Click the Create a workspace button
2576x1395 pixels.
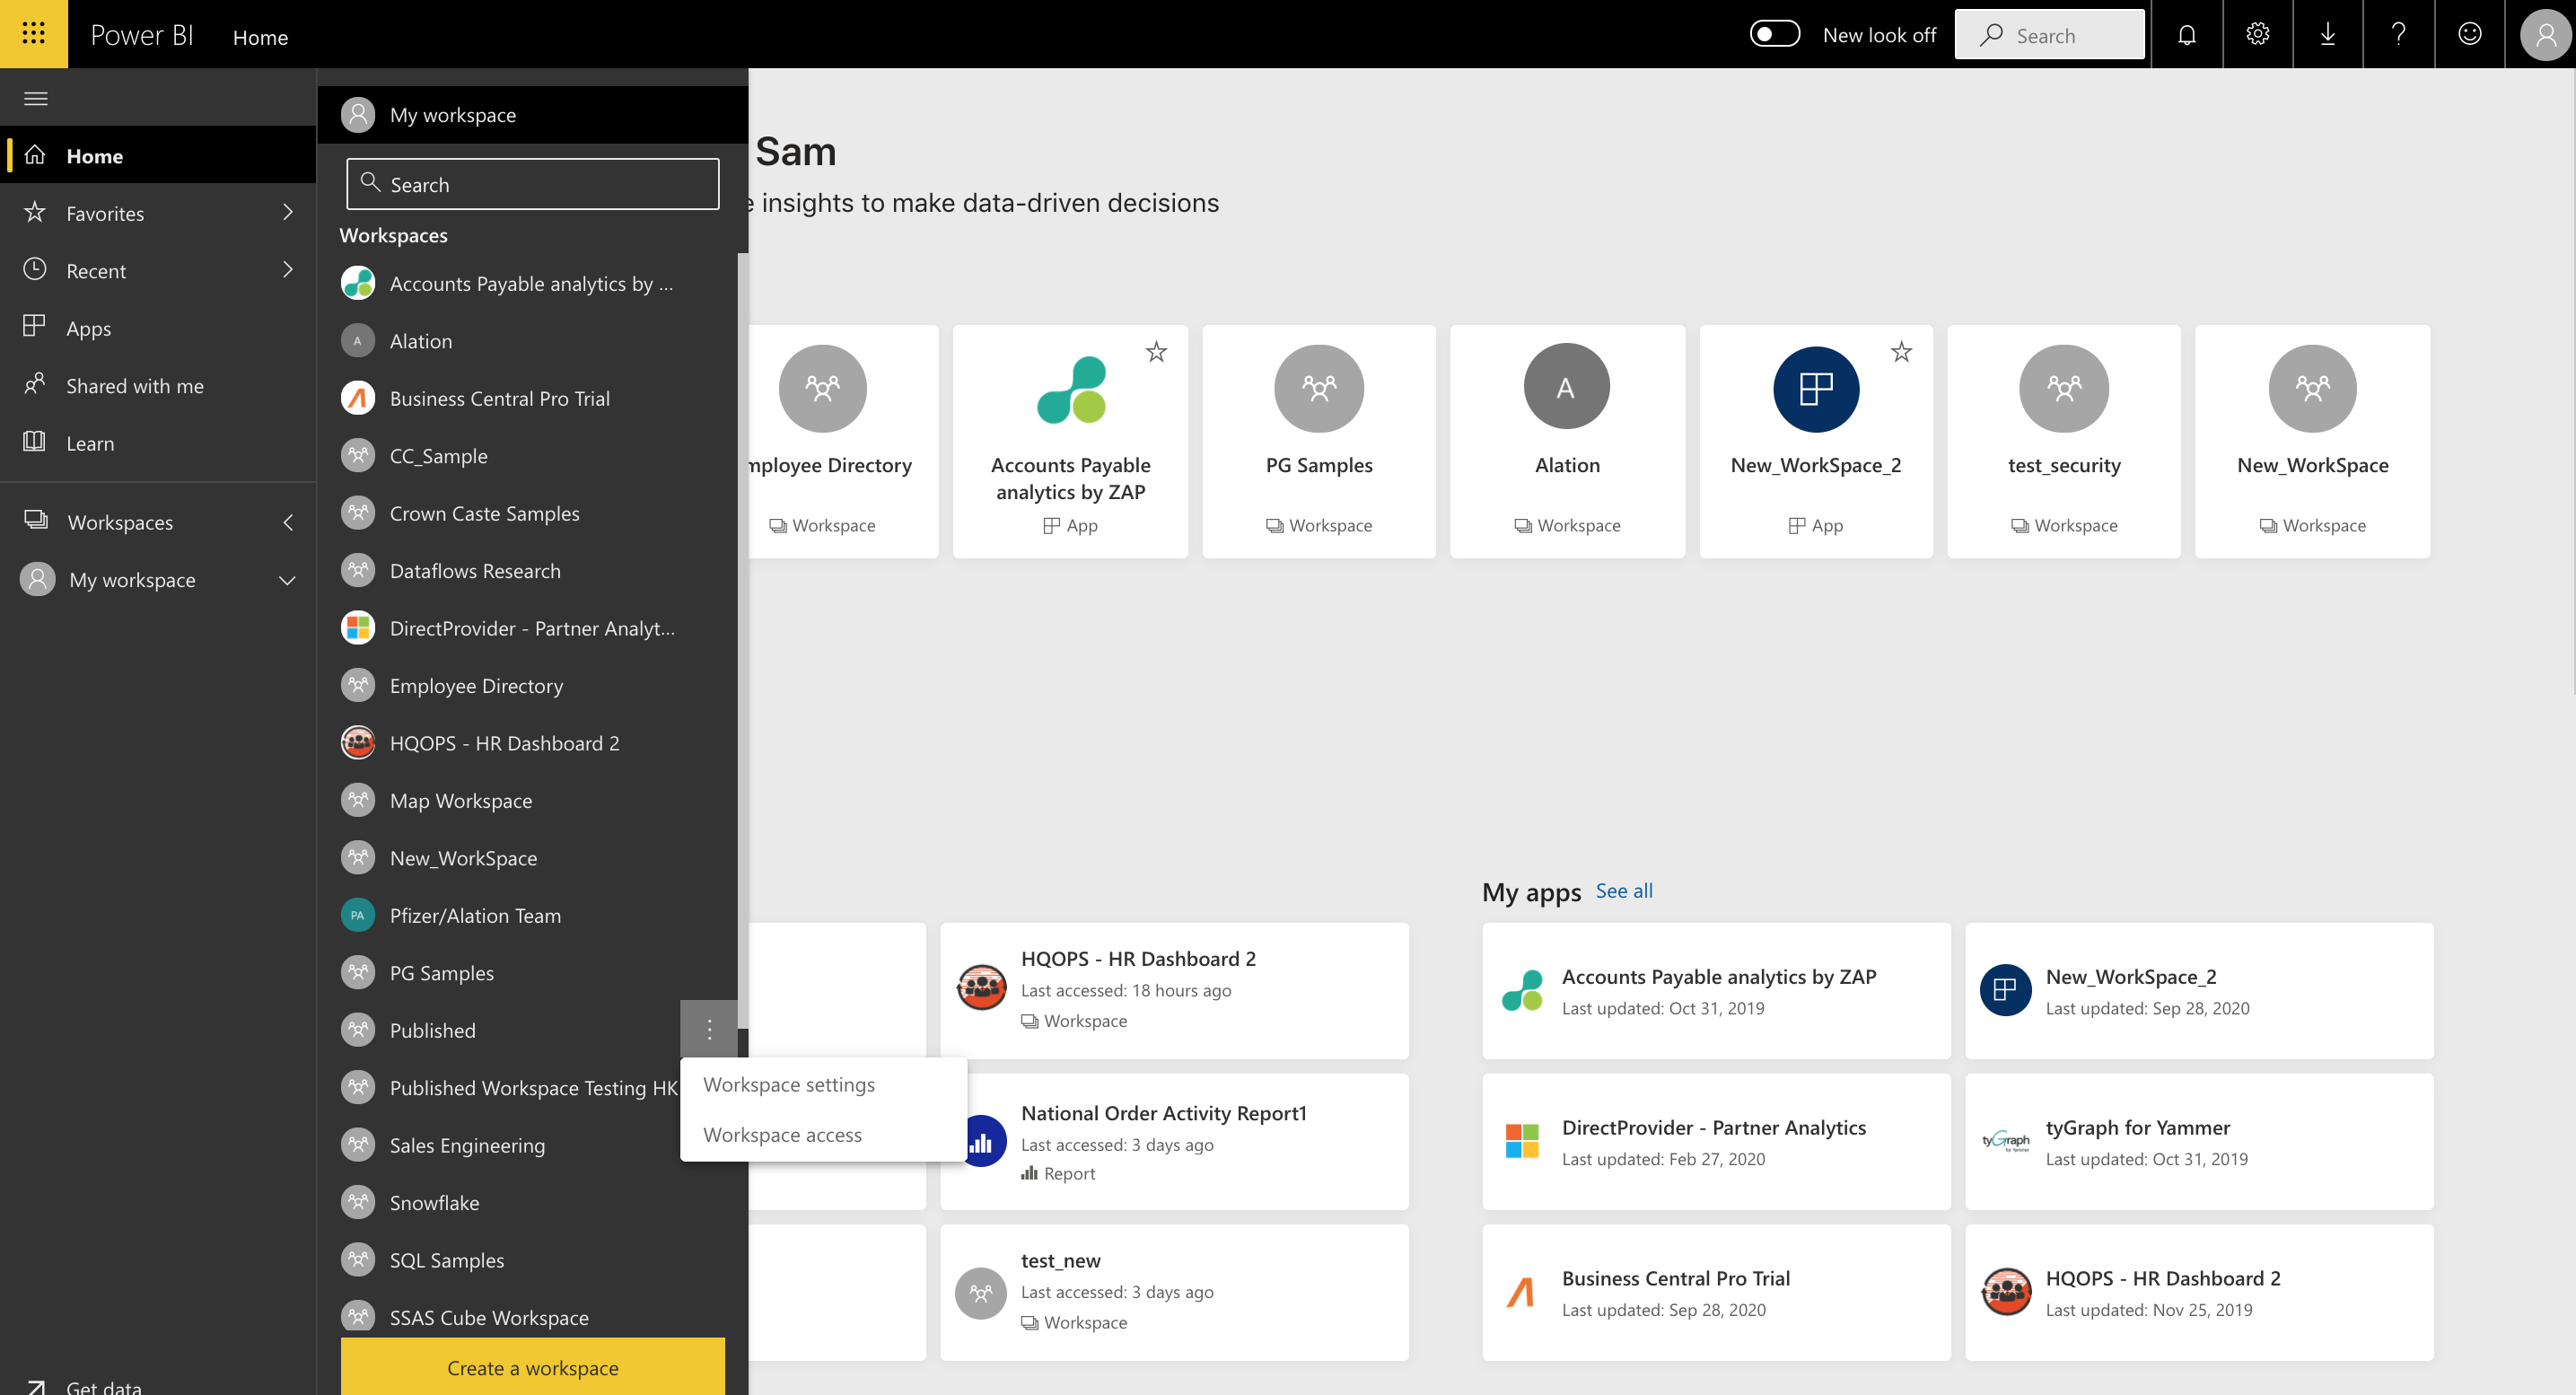pos(533,1367)
